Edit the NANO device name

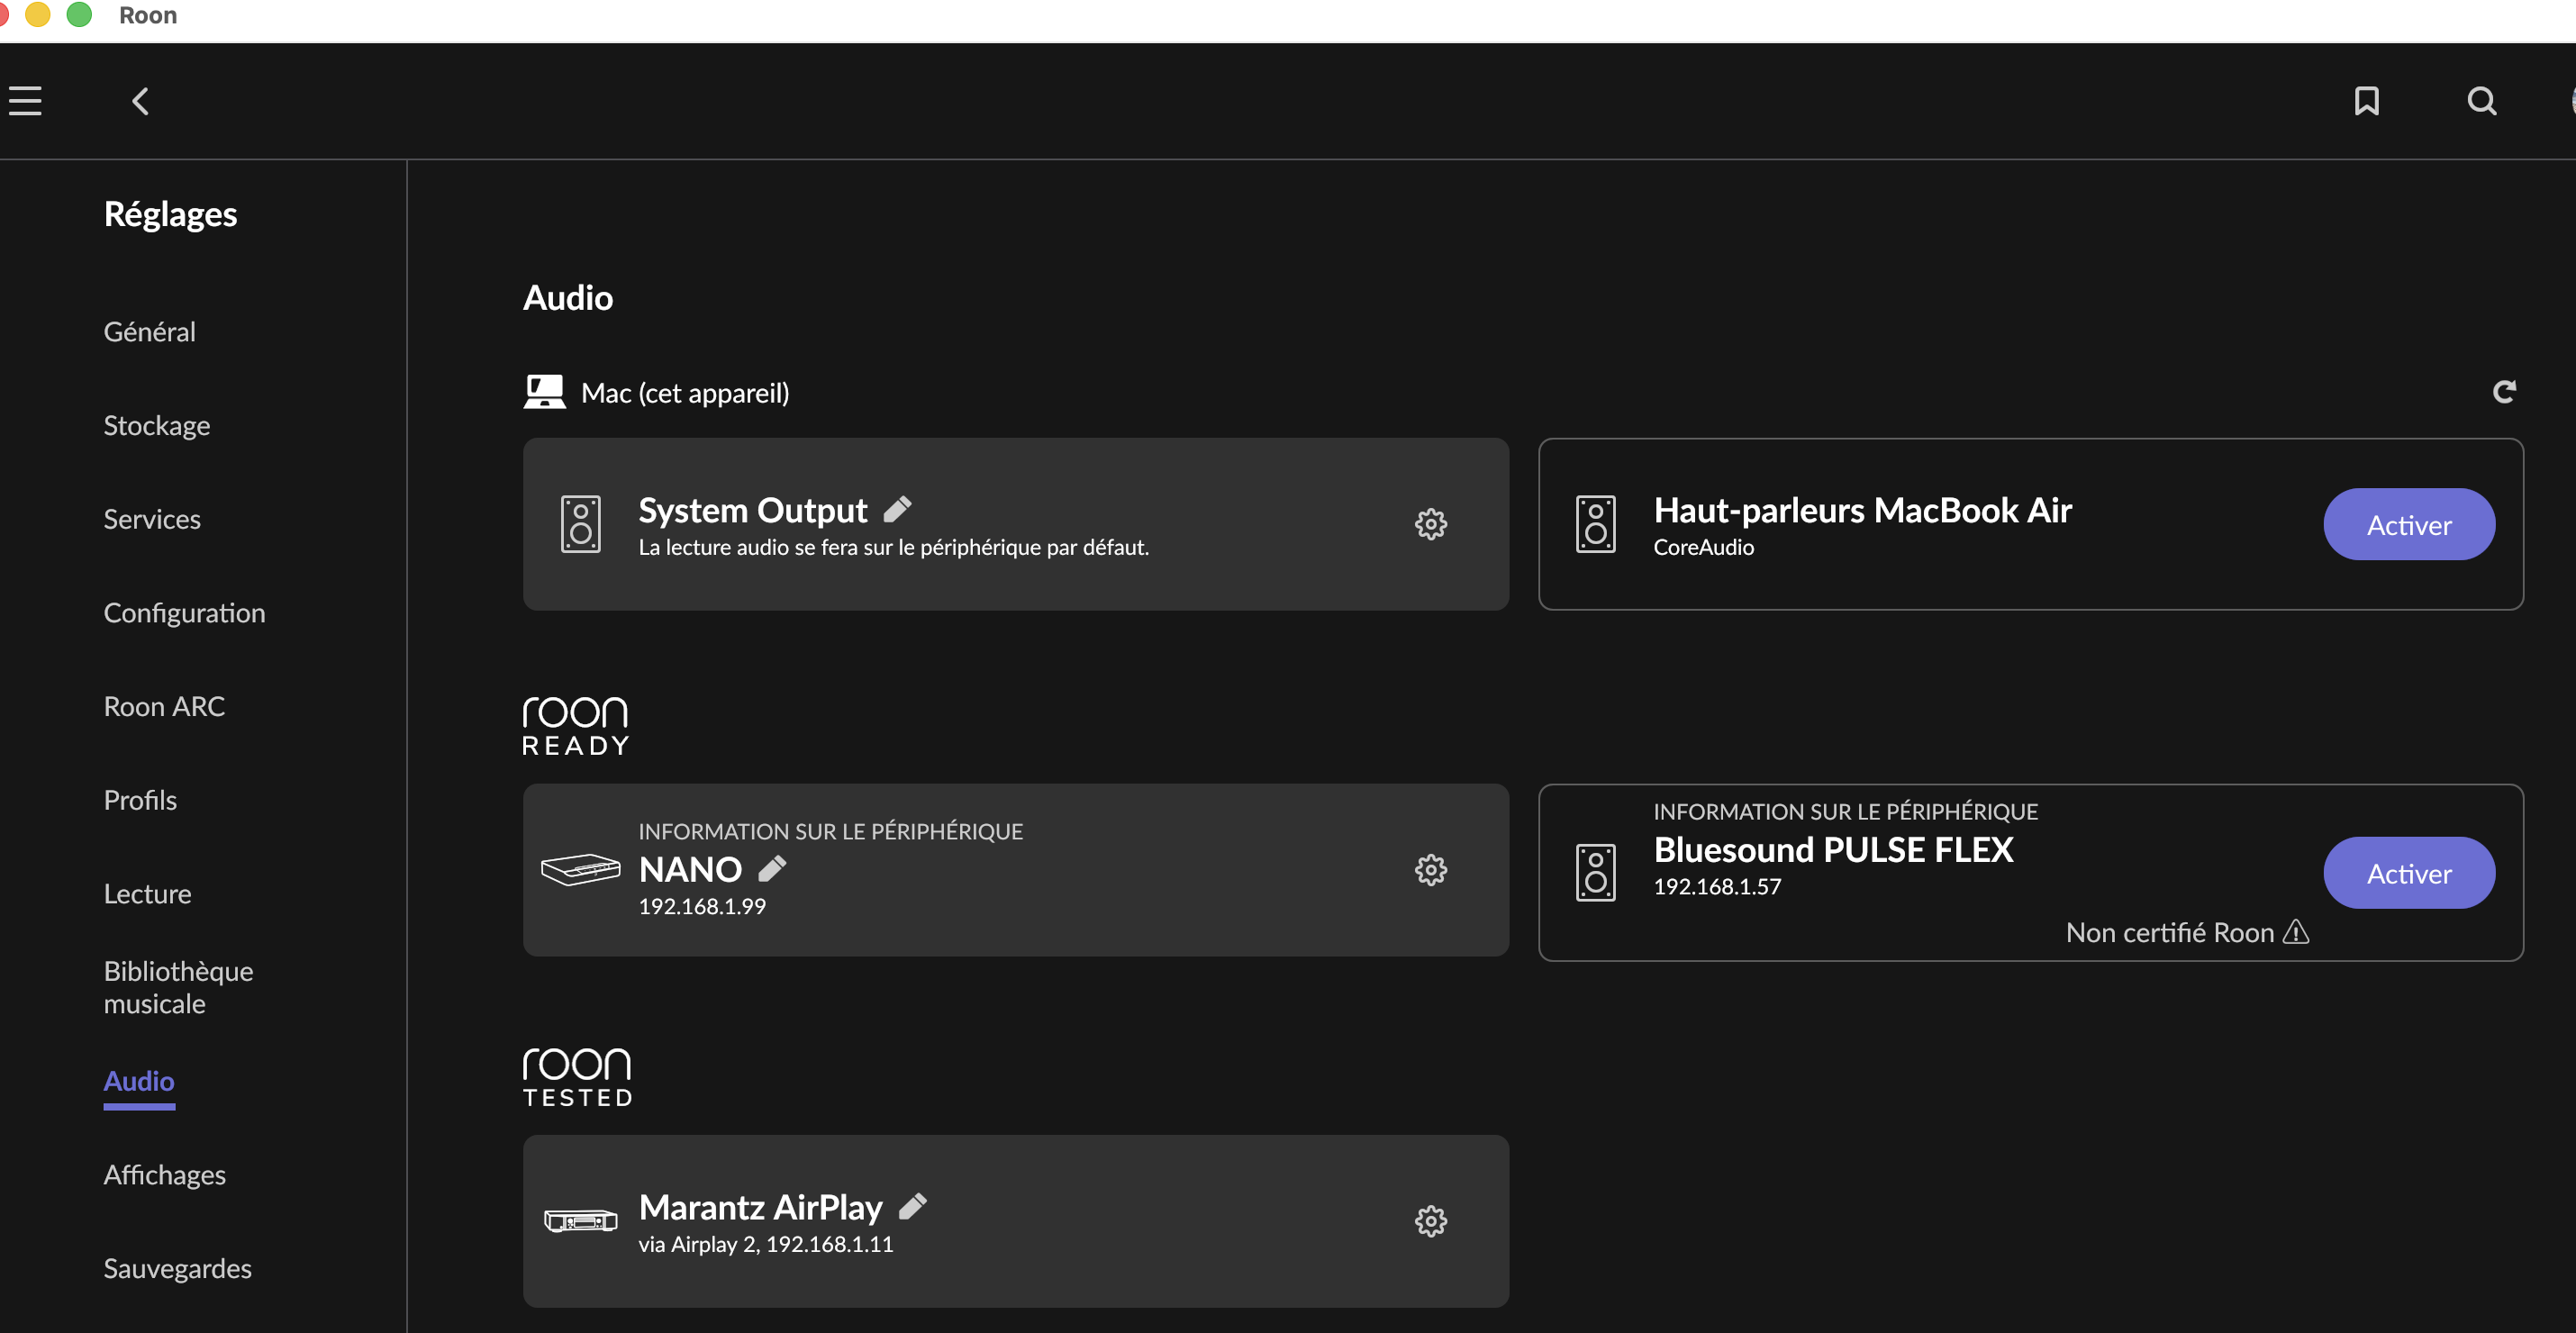772,869
